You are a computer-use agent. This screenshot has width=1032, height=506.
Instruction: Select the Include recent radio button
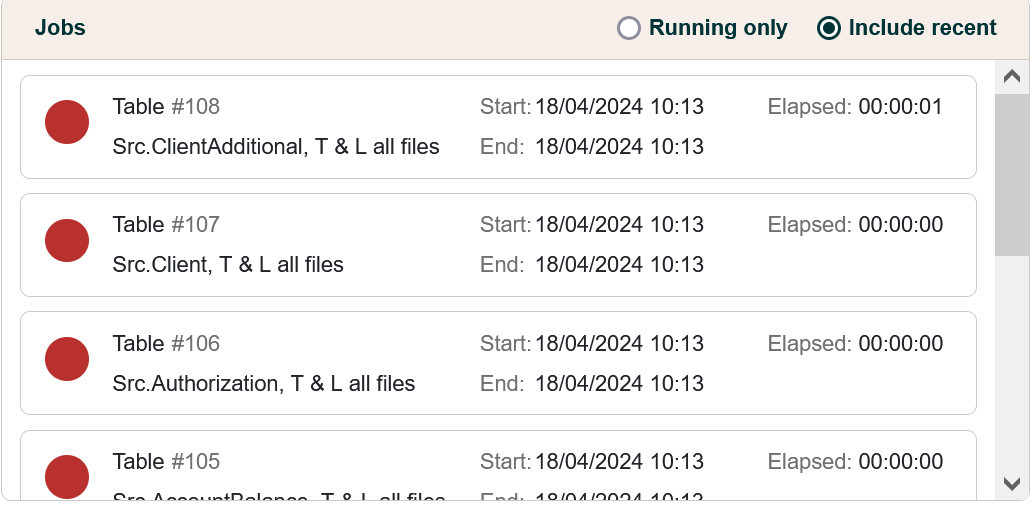[x=828, y=28]
